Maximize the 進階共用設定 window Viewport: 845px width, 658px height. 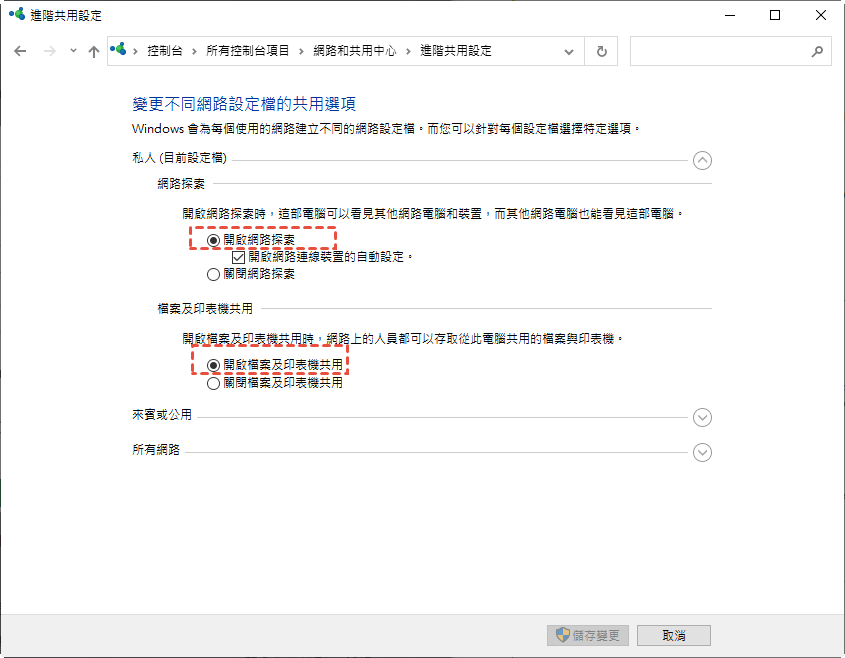(x=775, y=15)
